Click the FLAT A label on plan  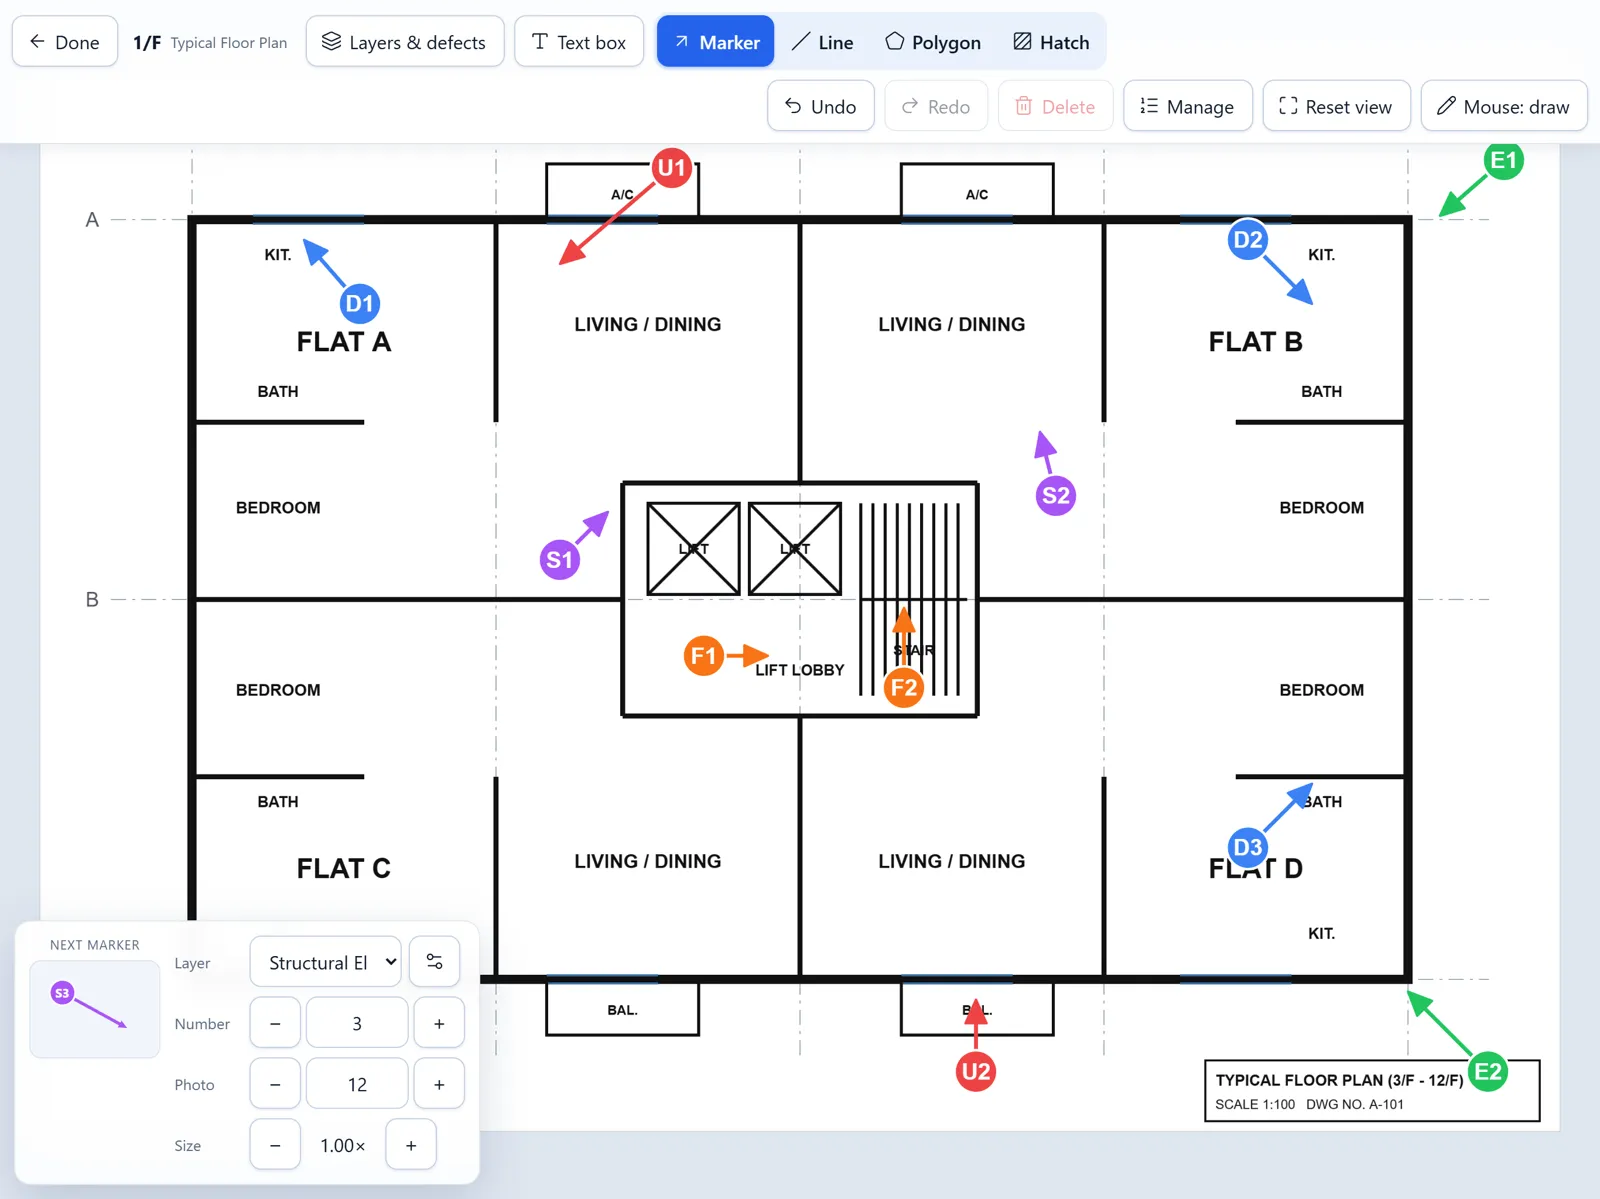pyautogui.click(x=344, y=342)
